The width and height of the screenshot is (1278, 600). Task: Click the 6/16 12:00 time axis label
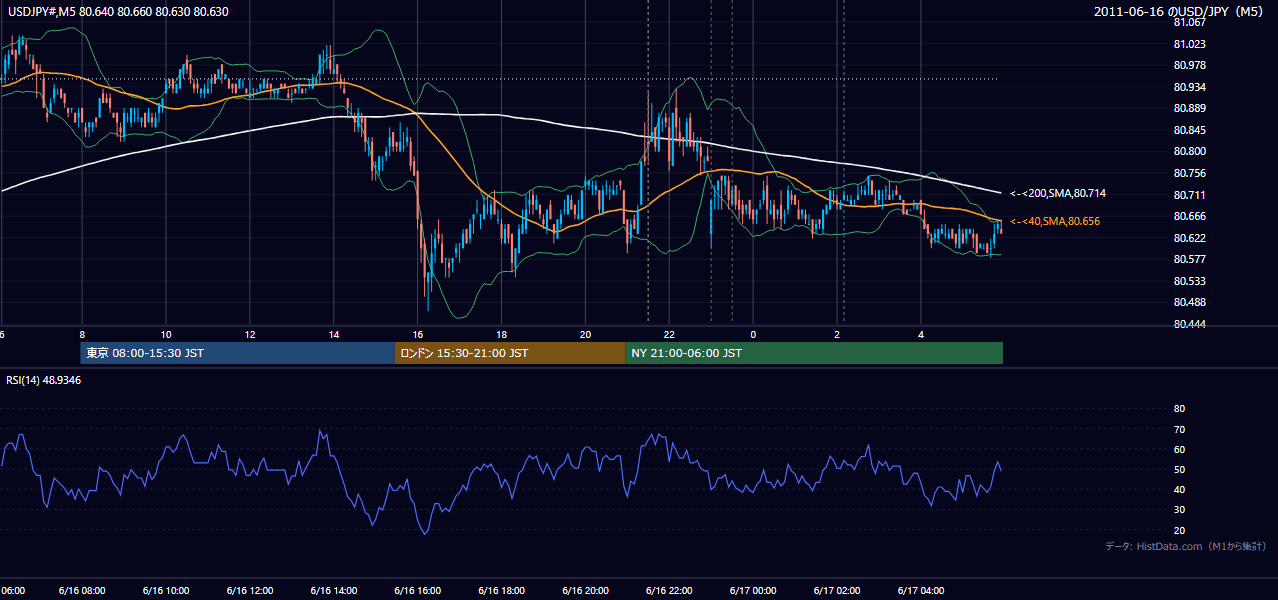pyautogui.click(x=250, y=590)
